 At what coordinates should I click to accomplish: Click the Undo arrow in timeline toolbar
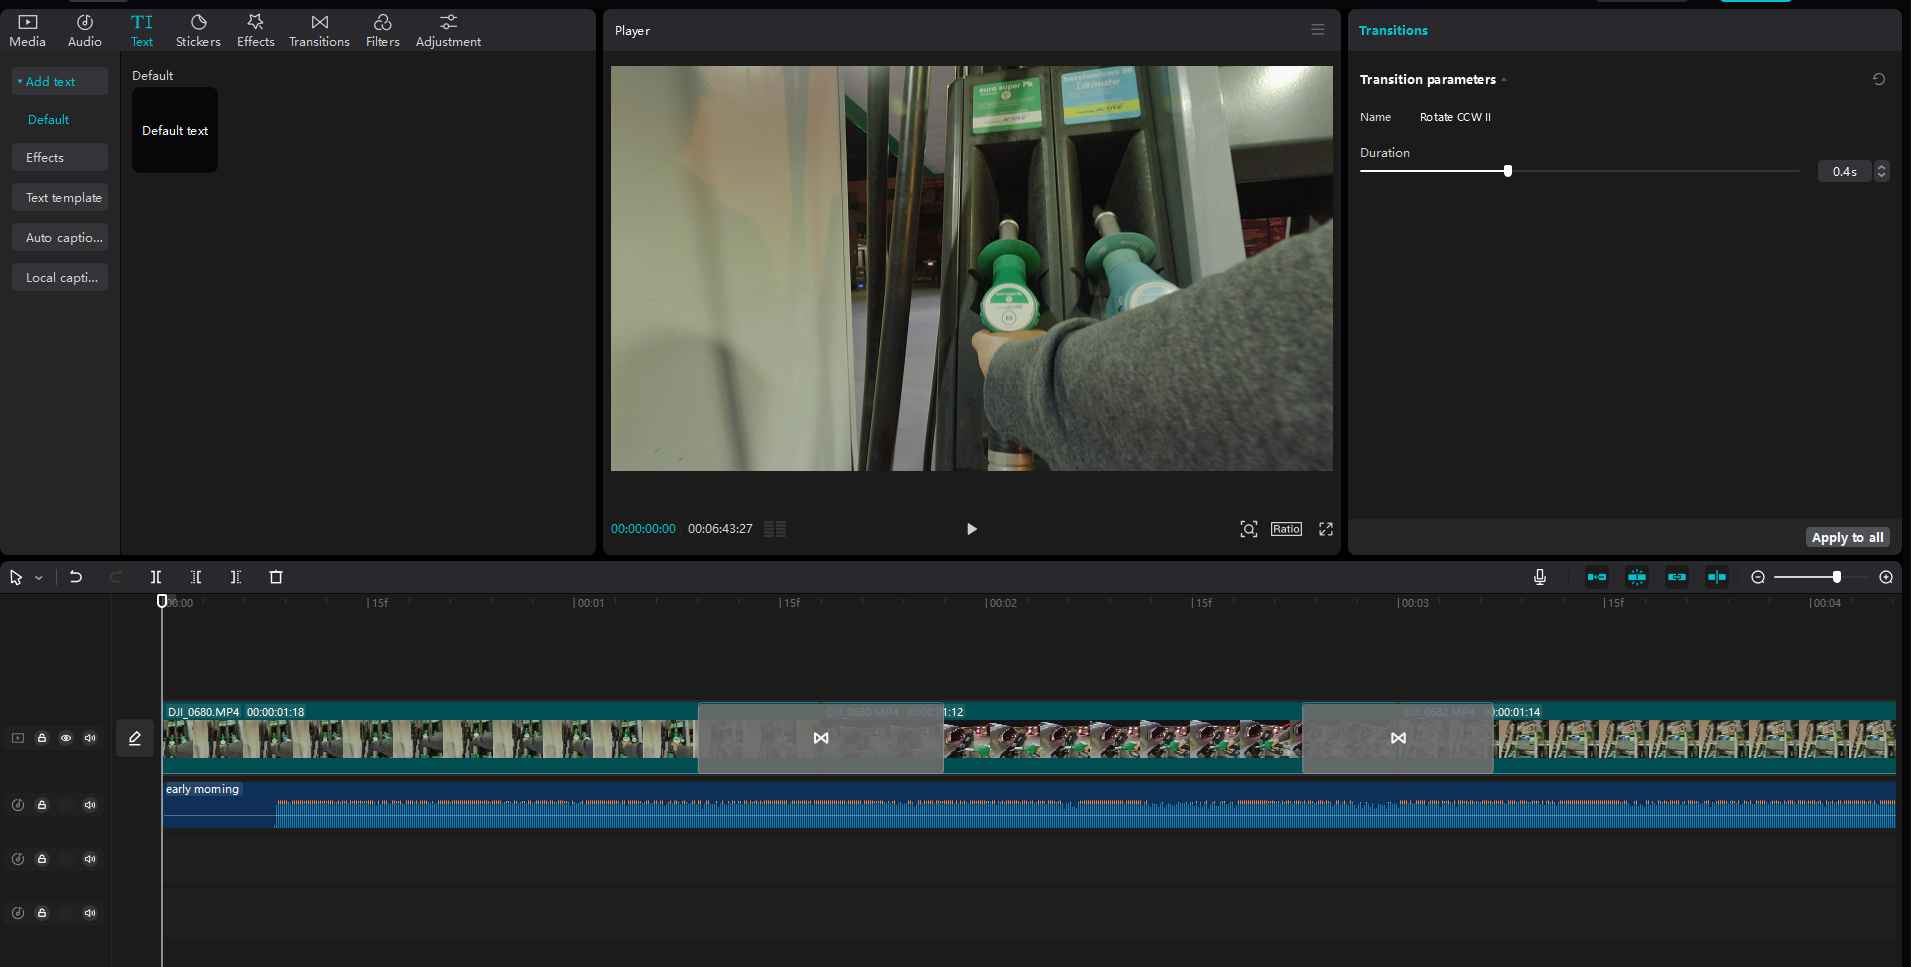tap(76, 577)
